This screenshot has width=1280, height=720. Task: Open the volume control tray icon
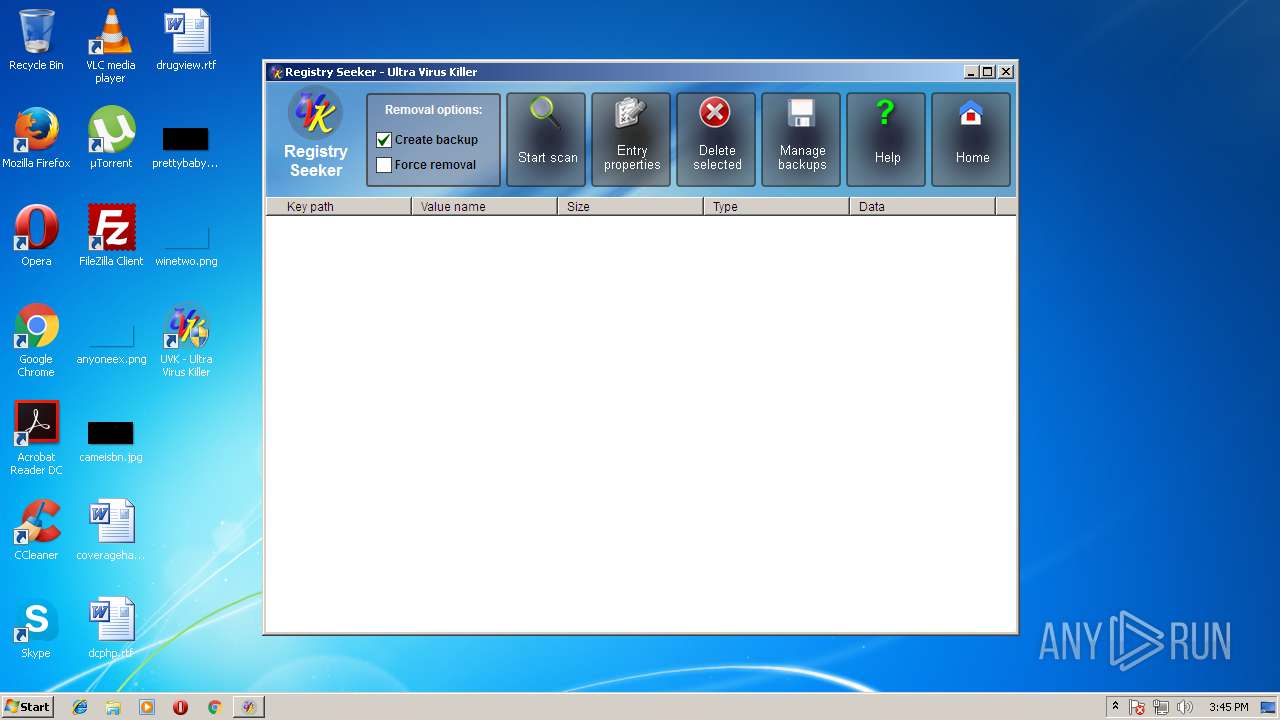pos(1185,707)
